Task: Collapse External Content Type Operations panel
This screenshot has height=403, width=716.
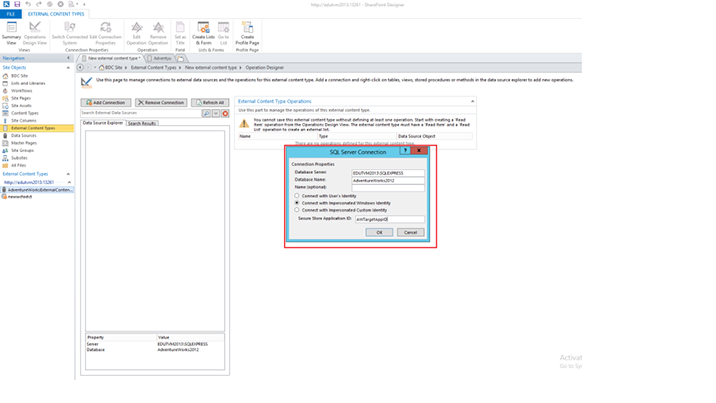Action: [473, 101]
